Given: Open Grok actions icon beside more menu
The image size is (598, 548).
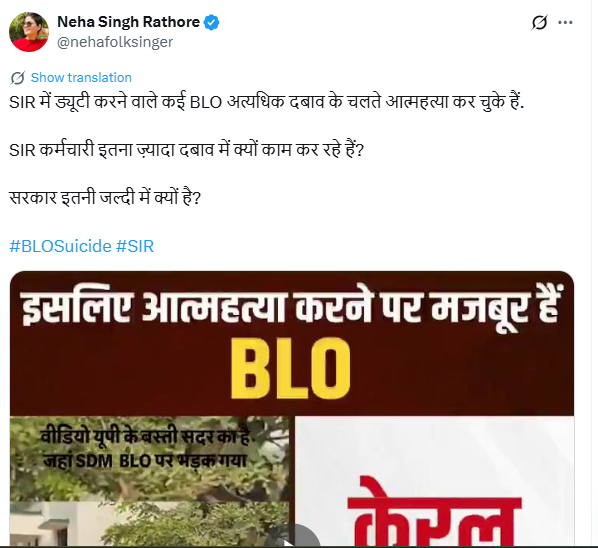Looking at the screenshot, I should (x=539, y=22).
